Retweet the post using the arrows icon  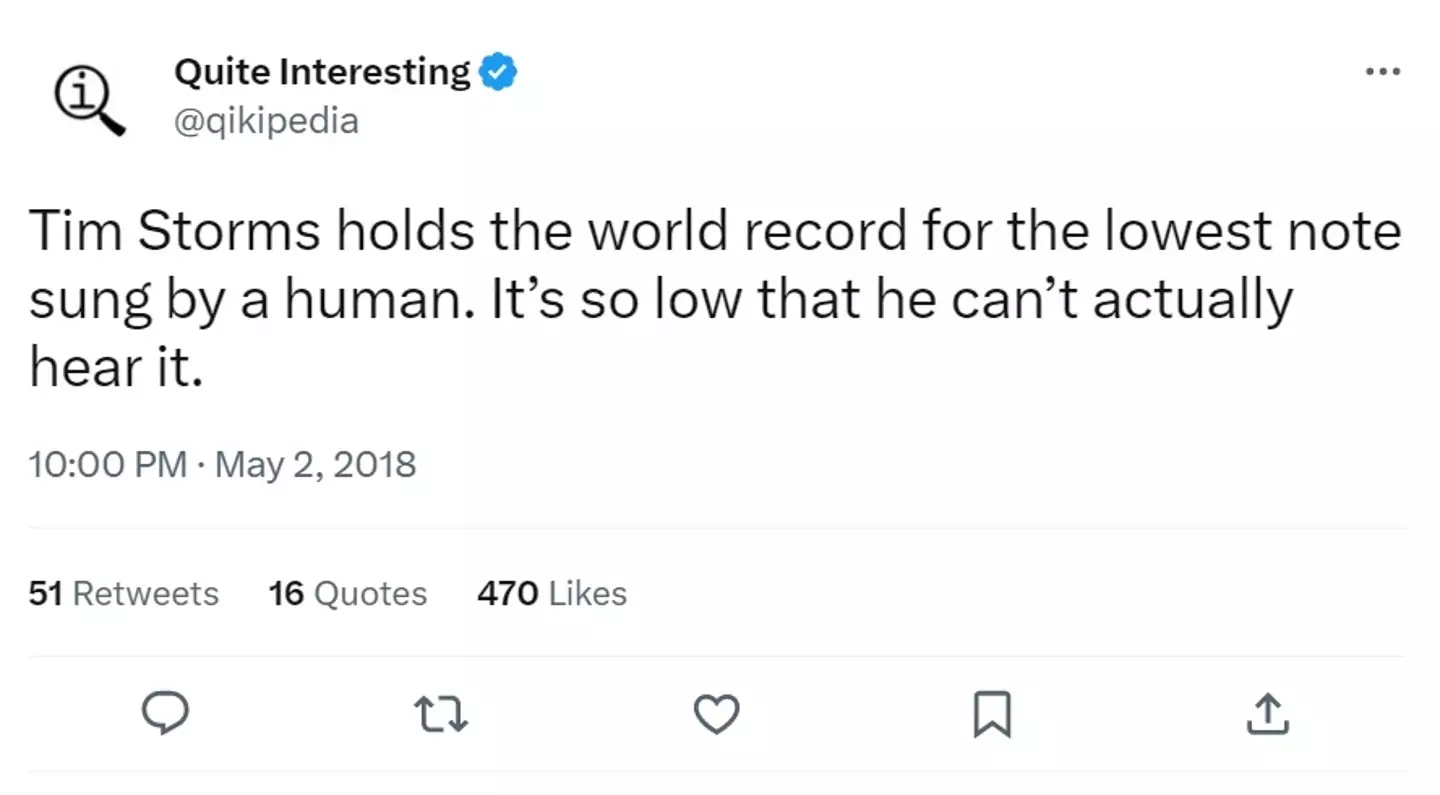pyautogui.click(x=441, y=714)
